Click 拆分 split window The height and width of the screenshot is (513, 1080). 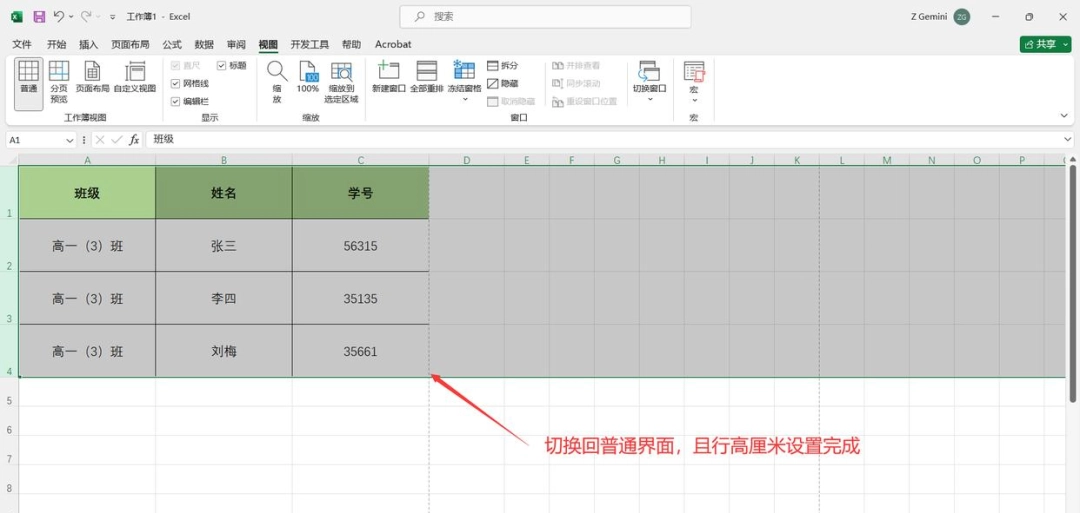click(503, 65)
